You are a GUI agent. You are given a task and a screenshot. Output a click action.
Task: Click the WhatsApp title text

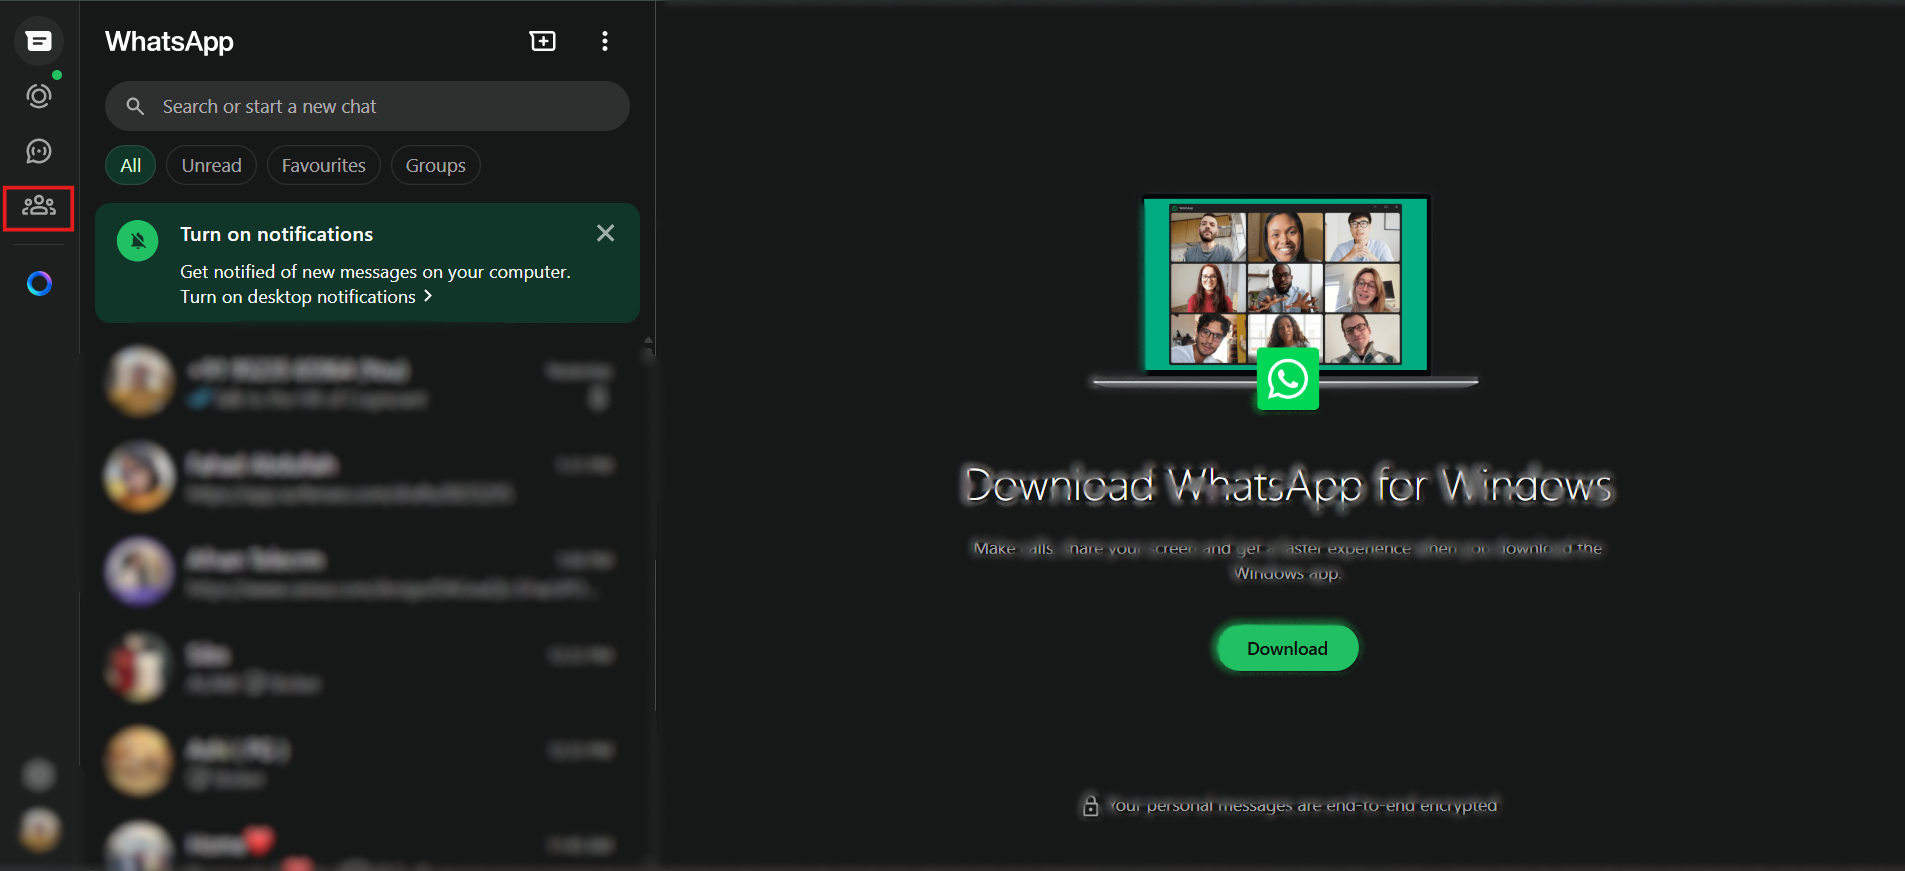tap(169, 41)
